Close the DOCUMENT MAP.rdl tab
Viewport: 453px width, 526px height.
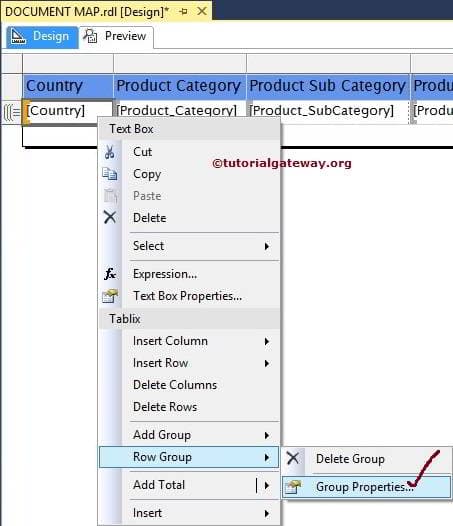point(202,11)
